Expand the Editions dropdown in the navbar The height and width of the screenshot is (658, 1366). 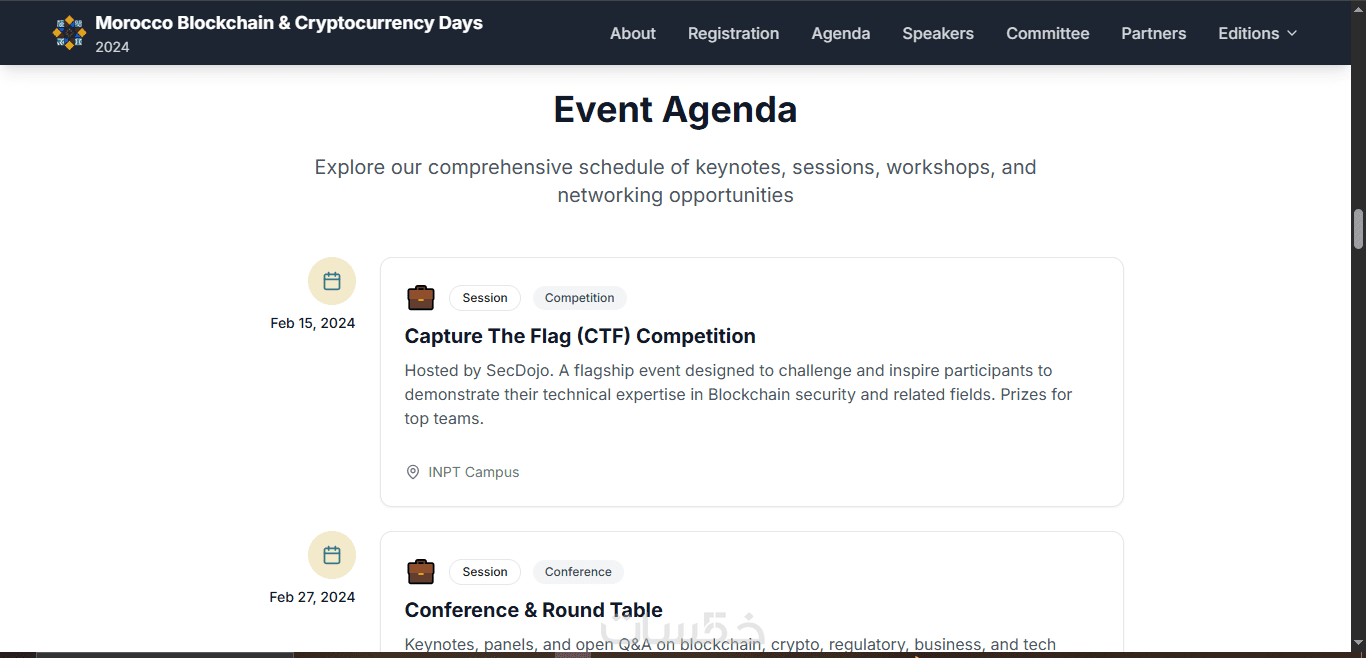(1257, 33)
